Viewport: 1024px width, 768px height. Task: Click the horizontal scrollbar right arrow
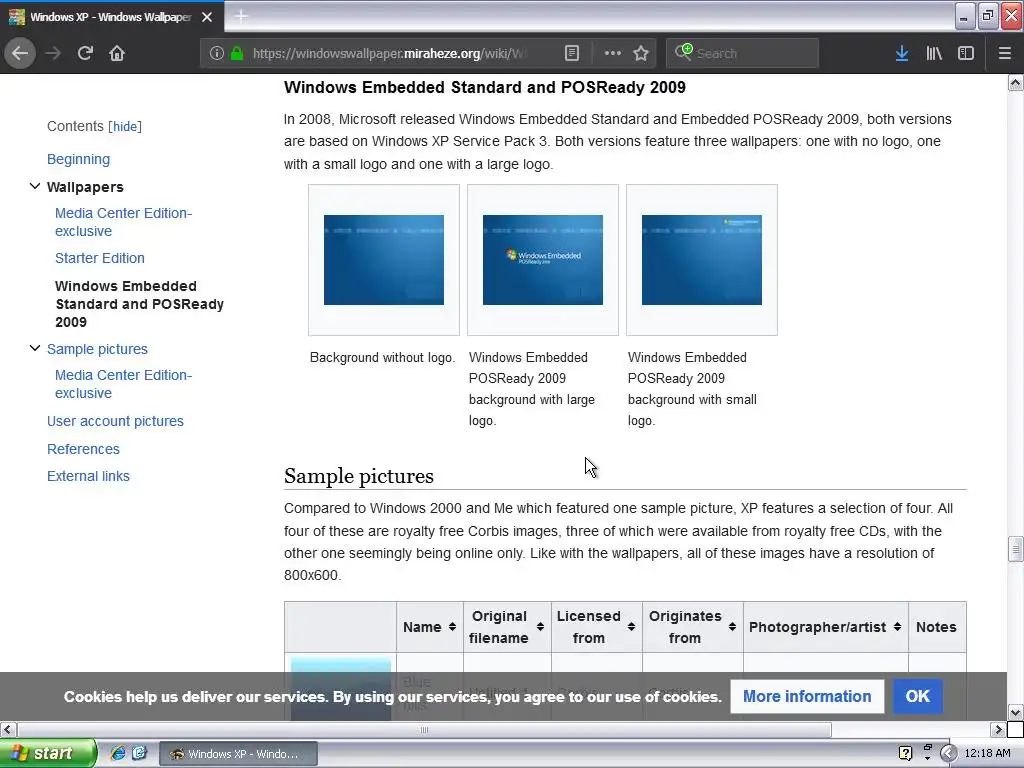pyautogui.click(x=999, y=729)
